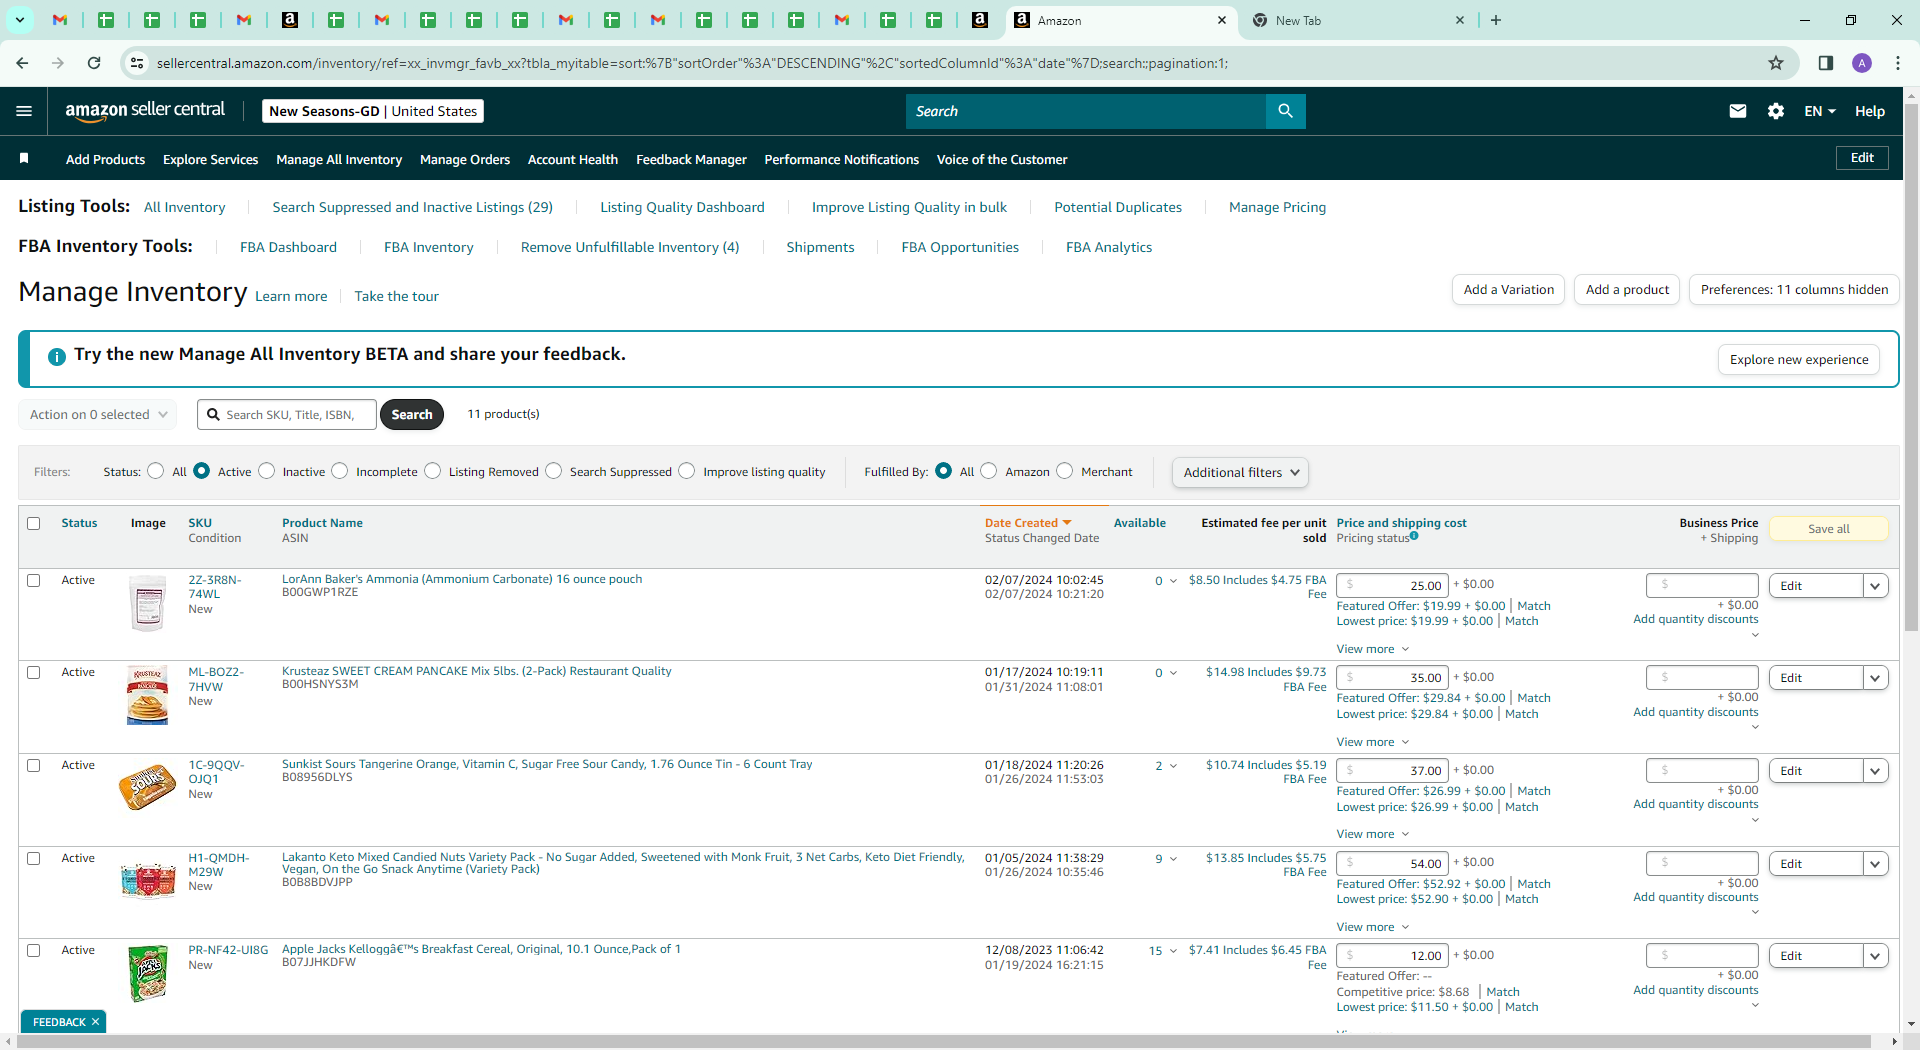Click the Pricing status info icon
Viewport: 1920px width, 1050px height.
[x=1414, y=536]
